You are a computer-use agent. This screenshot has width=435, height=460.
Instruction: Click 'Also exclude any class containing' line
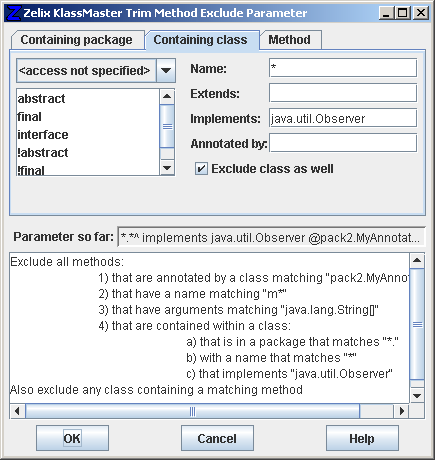[x=156, y=390]
